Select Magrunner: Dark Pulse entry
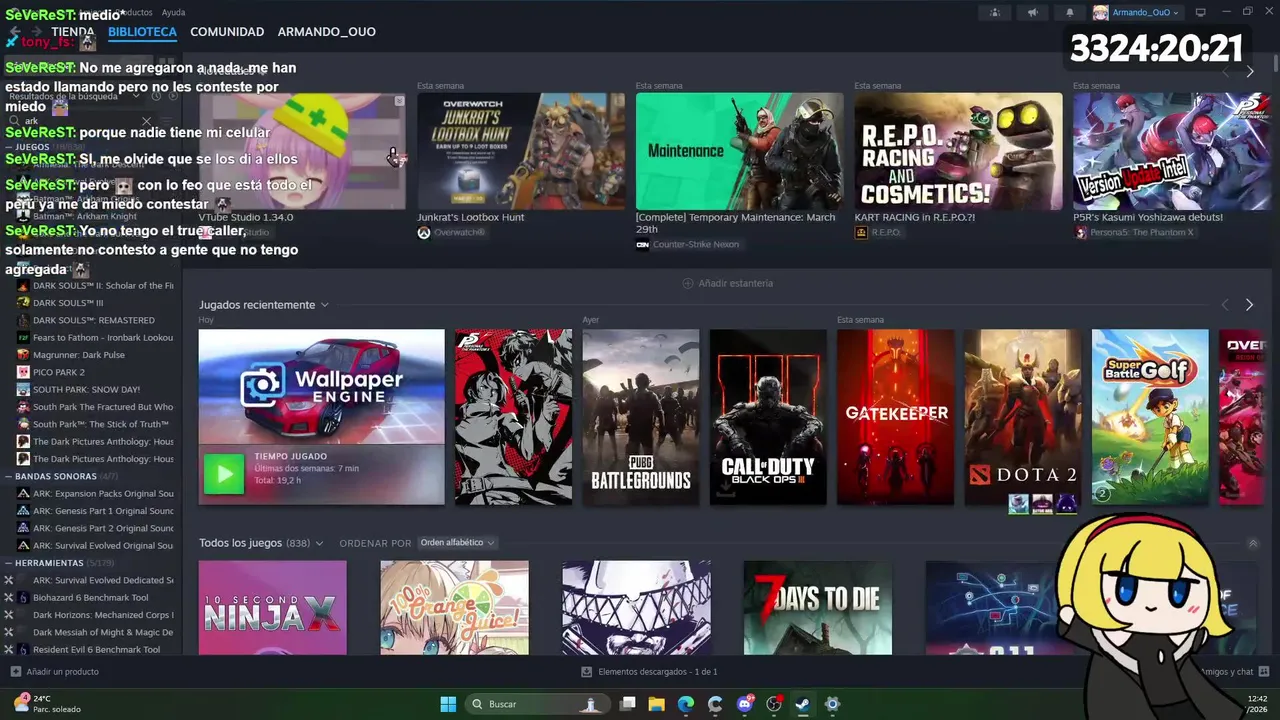The width and height of the screenshot is (1280, 720). (79, 355)
